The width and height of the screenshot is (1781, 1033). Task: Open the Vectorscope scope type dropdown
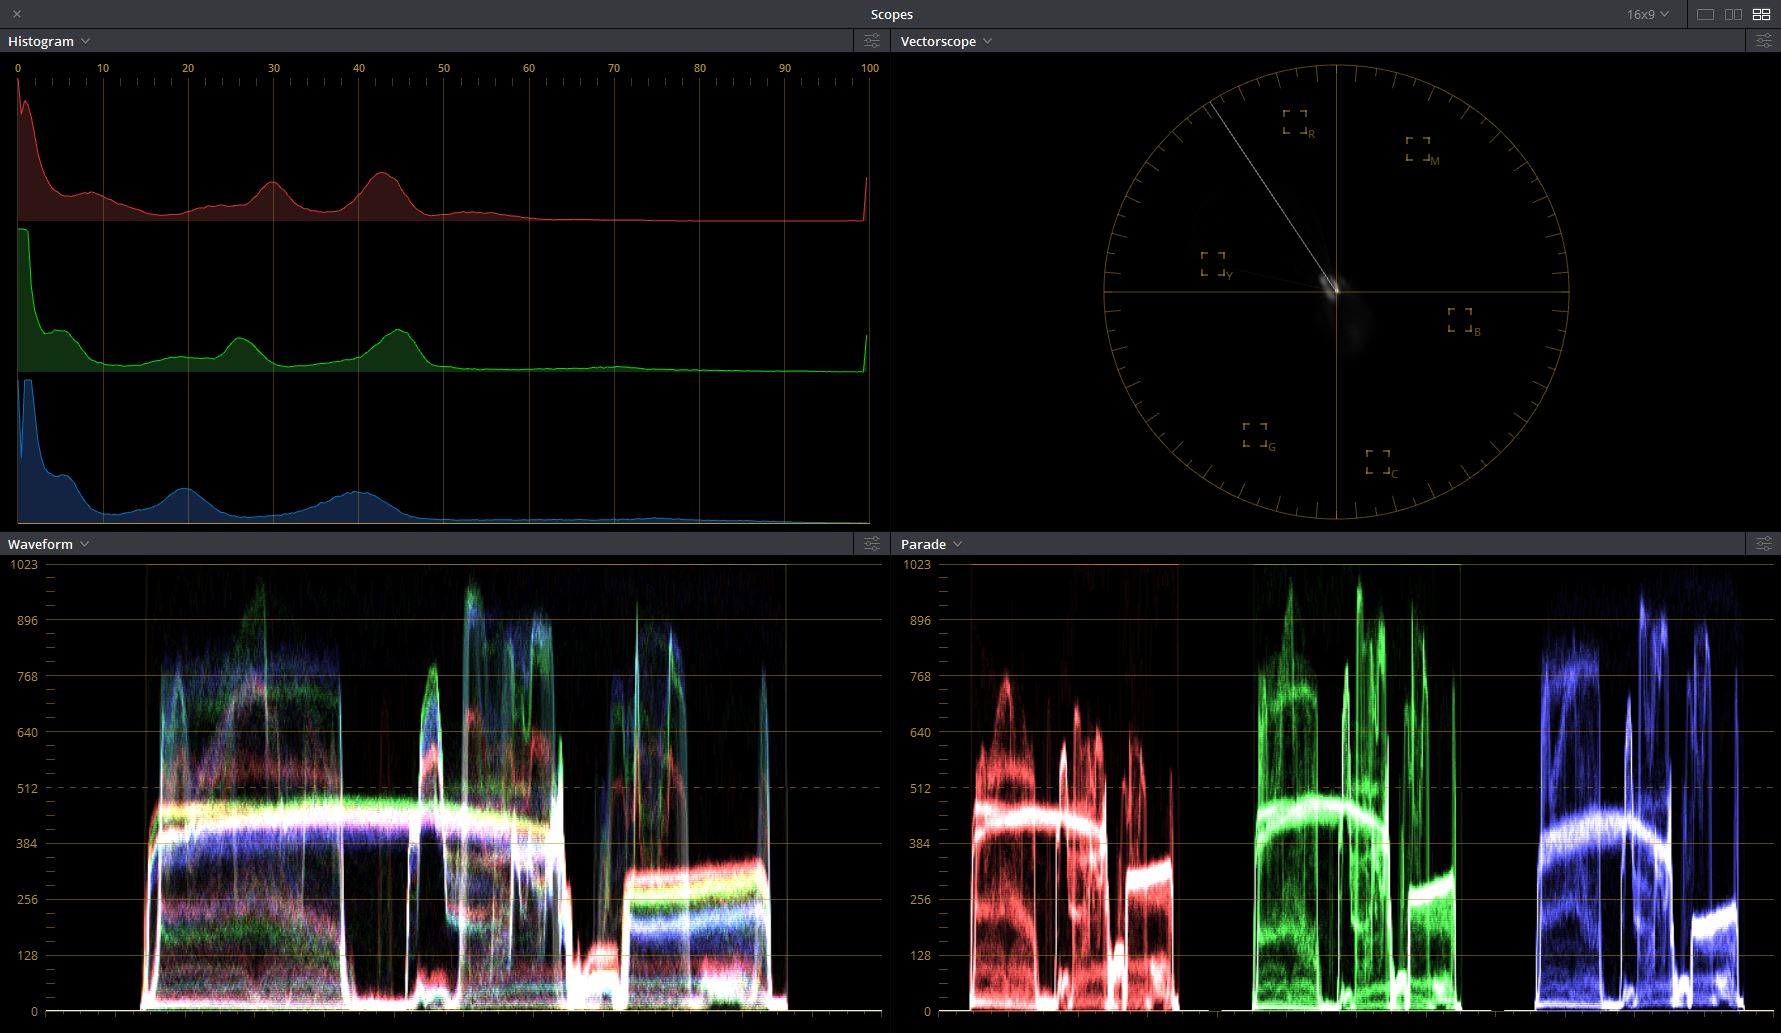[x=946, y=41]
